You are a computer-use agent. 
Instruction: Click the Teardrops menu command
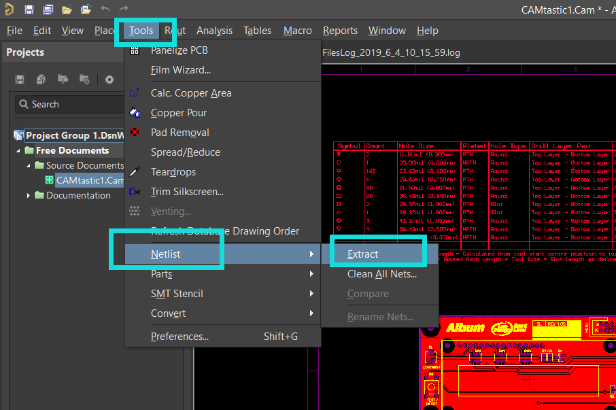[x=173, y=171]
